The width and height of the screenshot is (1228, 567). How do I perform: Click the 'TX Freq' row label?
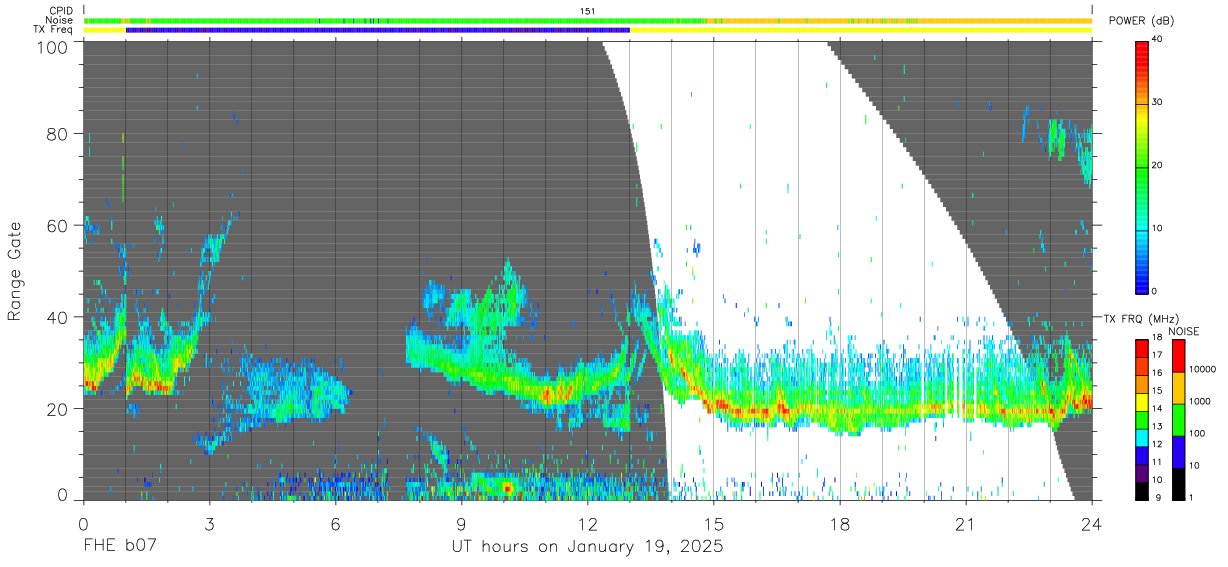[54, 30]
